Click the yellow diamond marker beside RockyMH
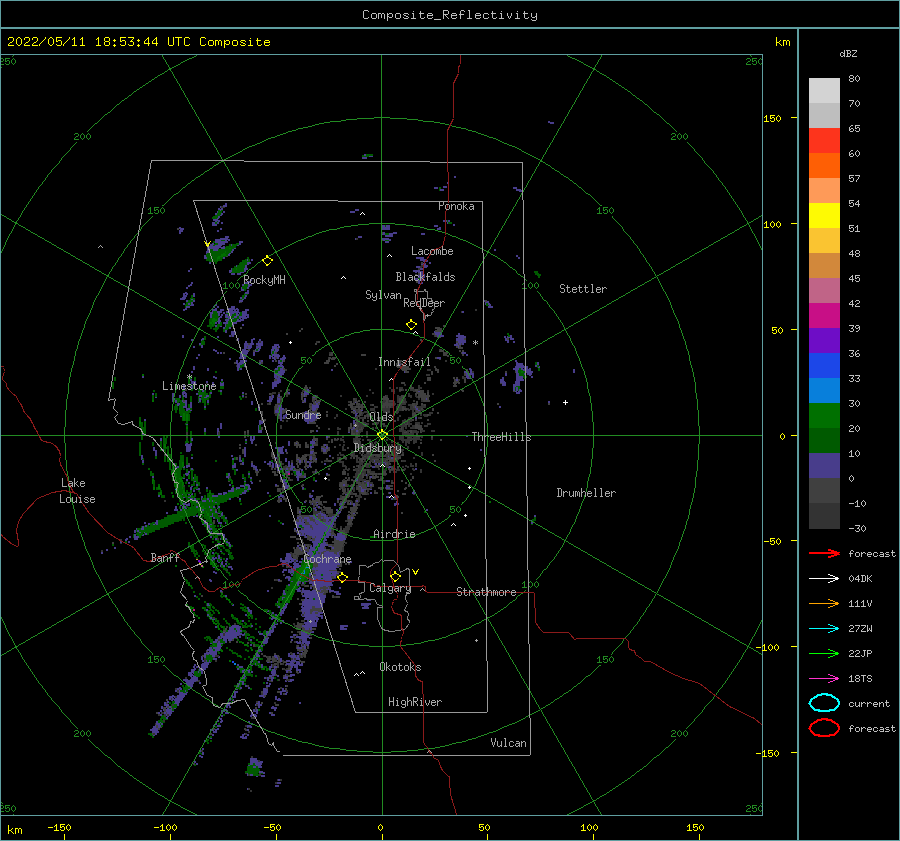The width and height of the screenshot is (900, 841). [x=267, y=261]
